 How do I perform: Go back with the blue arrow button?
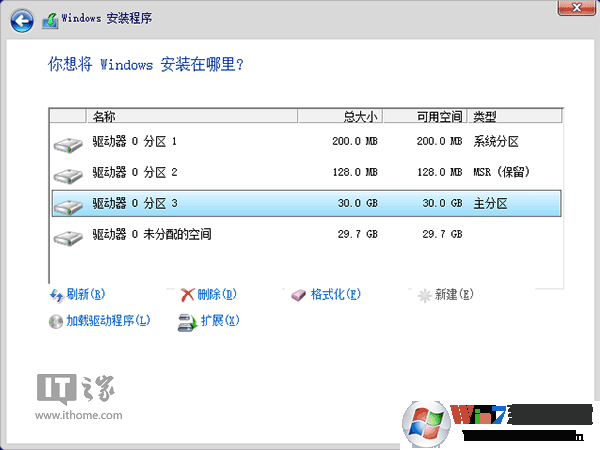pos(22,20)
